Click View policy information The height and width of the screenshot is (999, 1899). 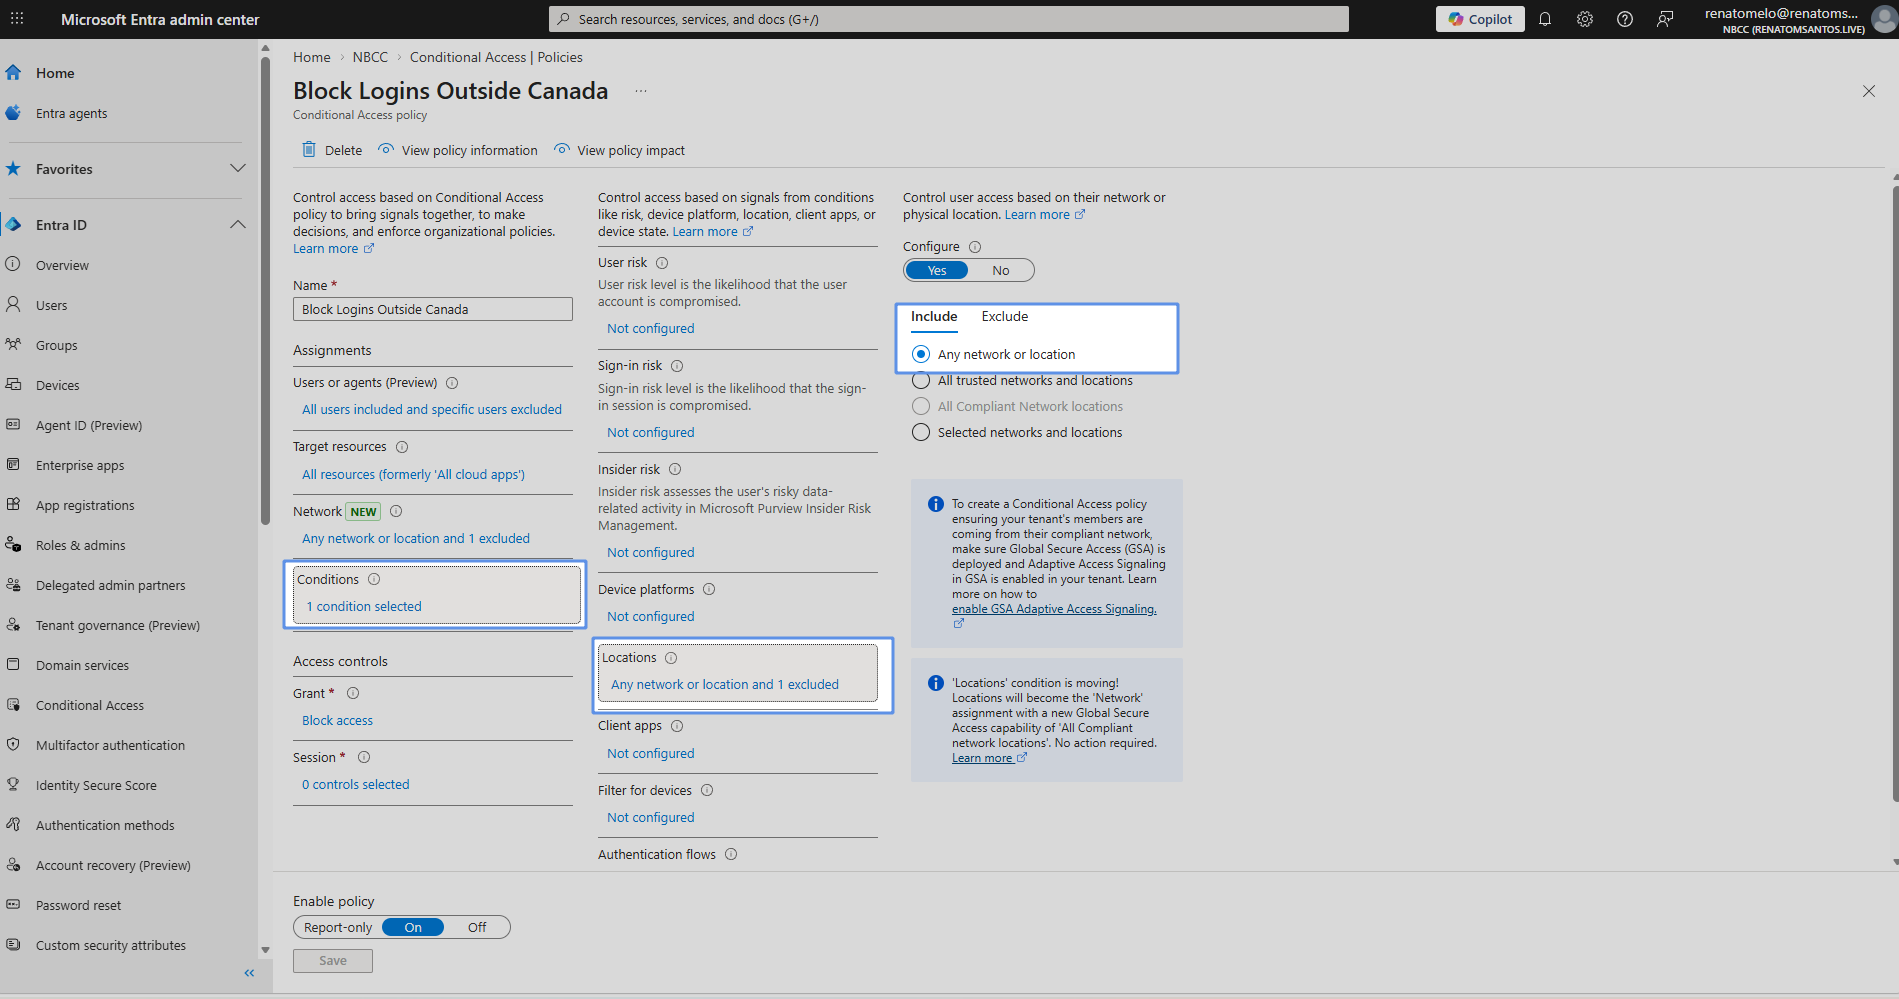[458, 150]
